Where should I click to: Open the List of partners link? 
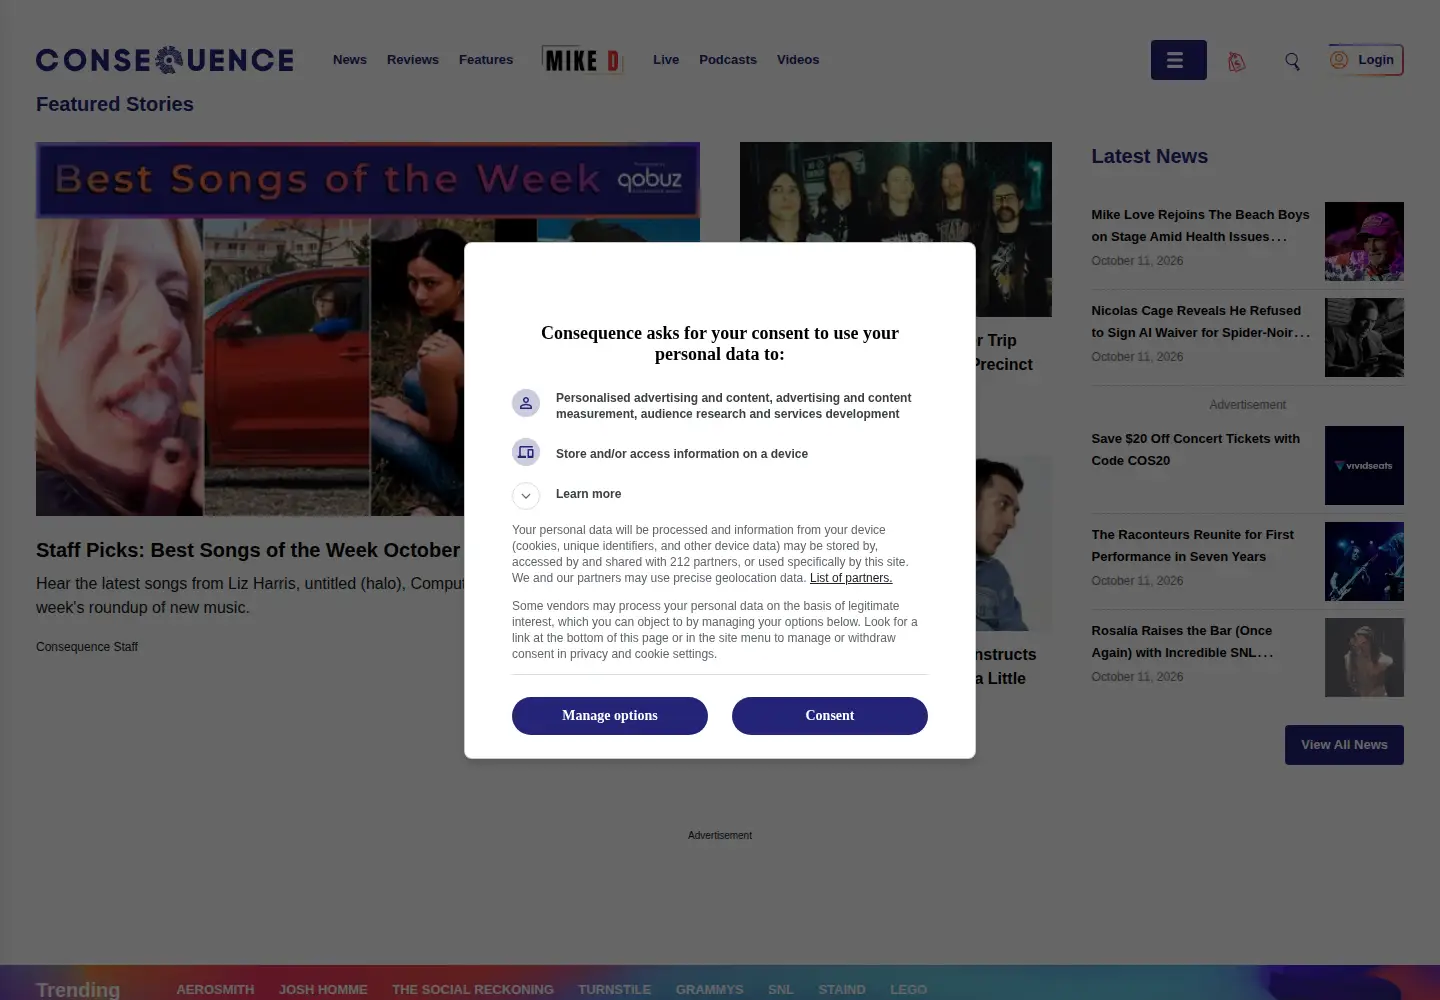[x=851, y=578]
